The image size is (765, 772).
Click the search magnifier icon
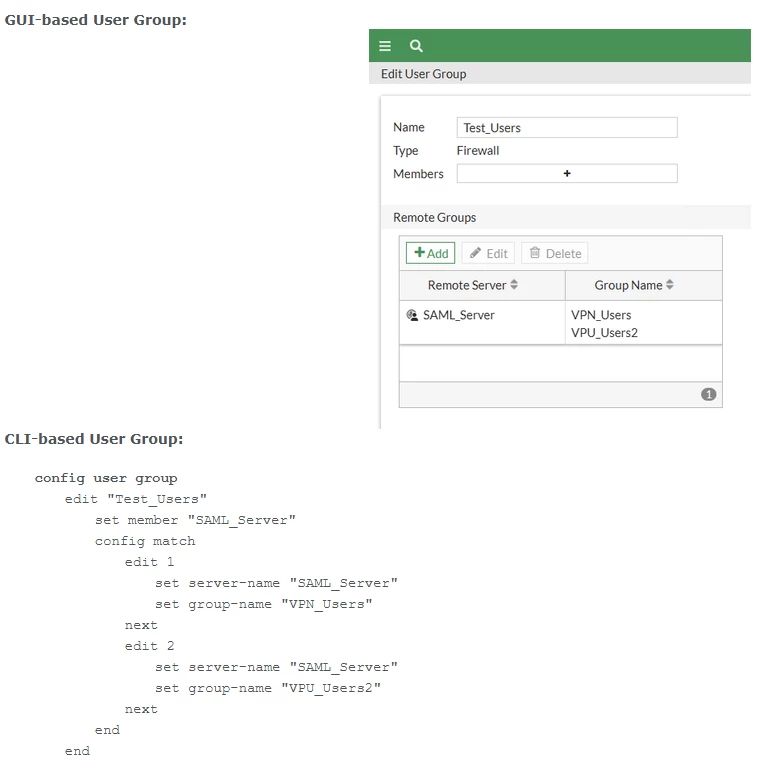click(x=416, y=46)
